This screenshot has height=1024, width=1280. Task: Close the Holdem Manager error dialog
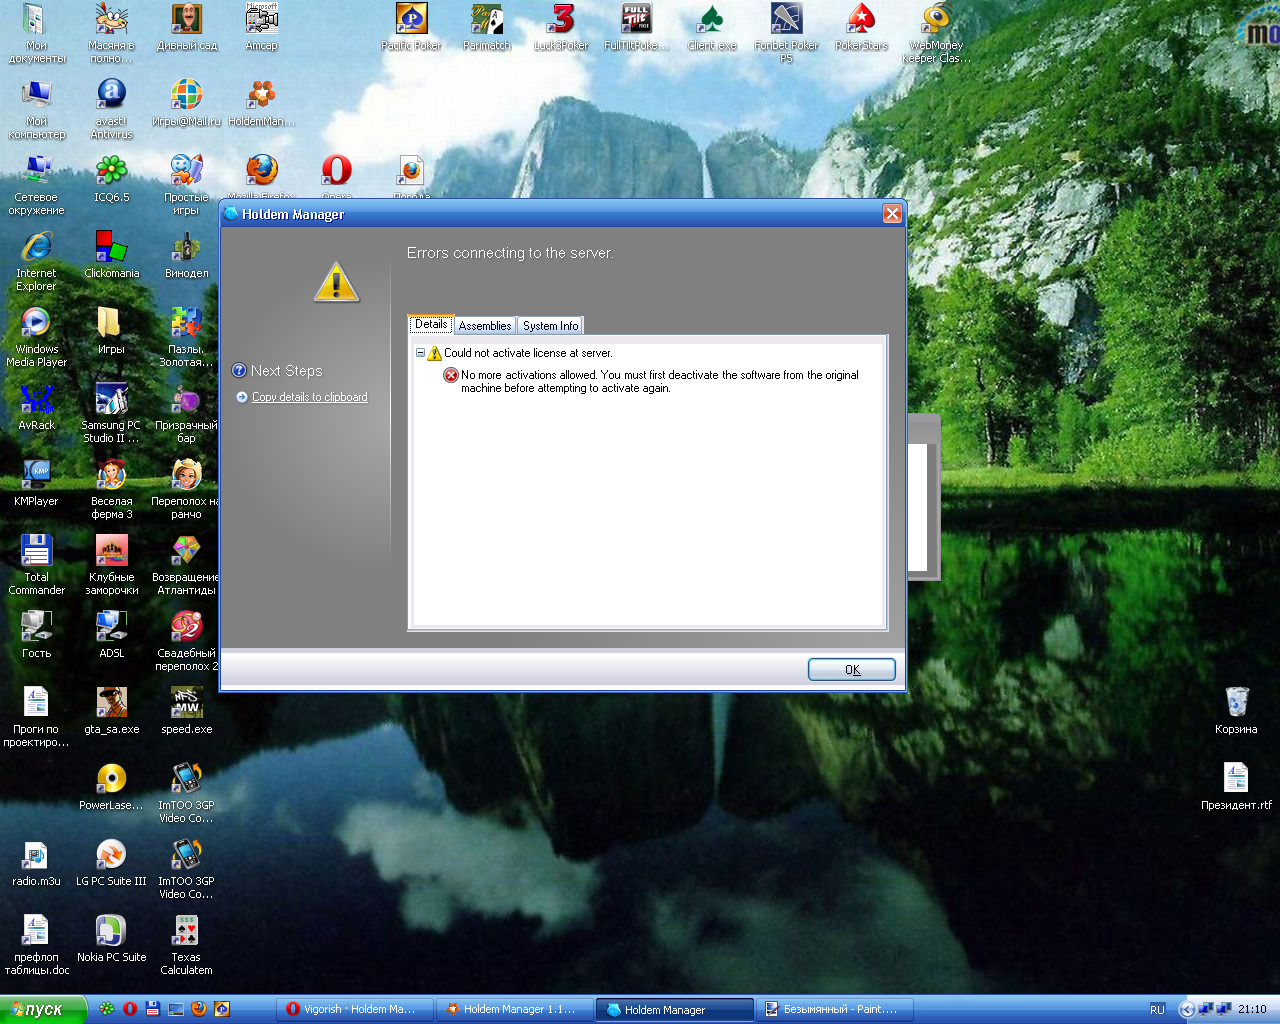coord(892,214)
